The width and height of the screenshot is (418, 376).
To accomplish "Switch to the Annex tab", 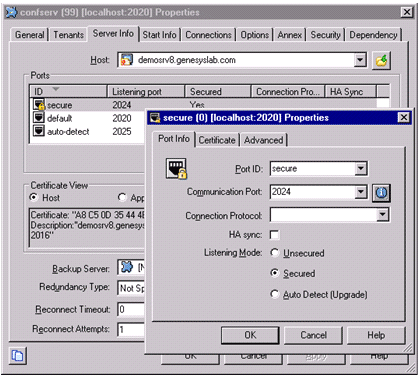I will [x=290, y=35].
